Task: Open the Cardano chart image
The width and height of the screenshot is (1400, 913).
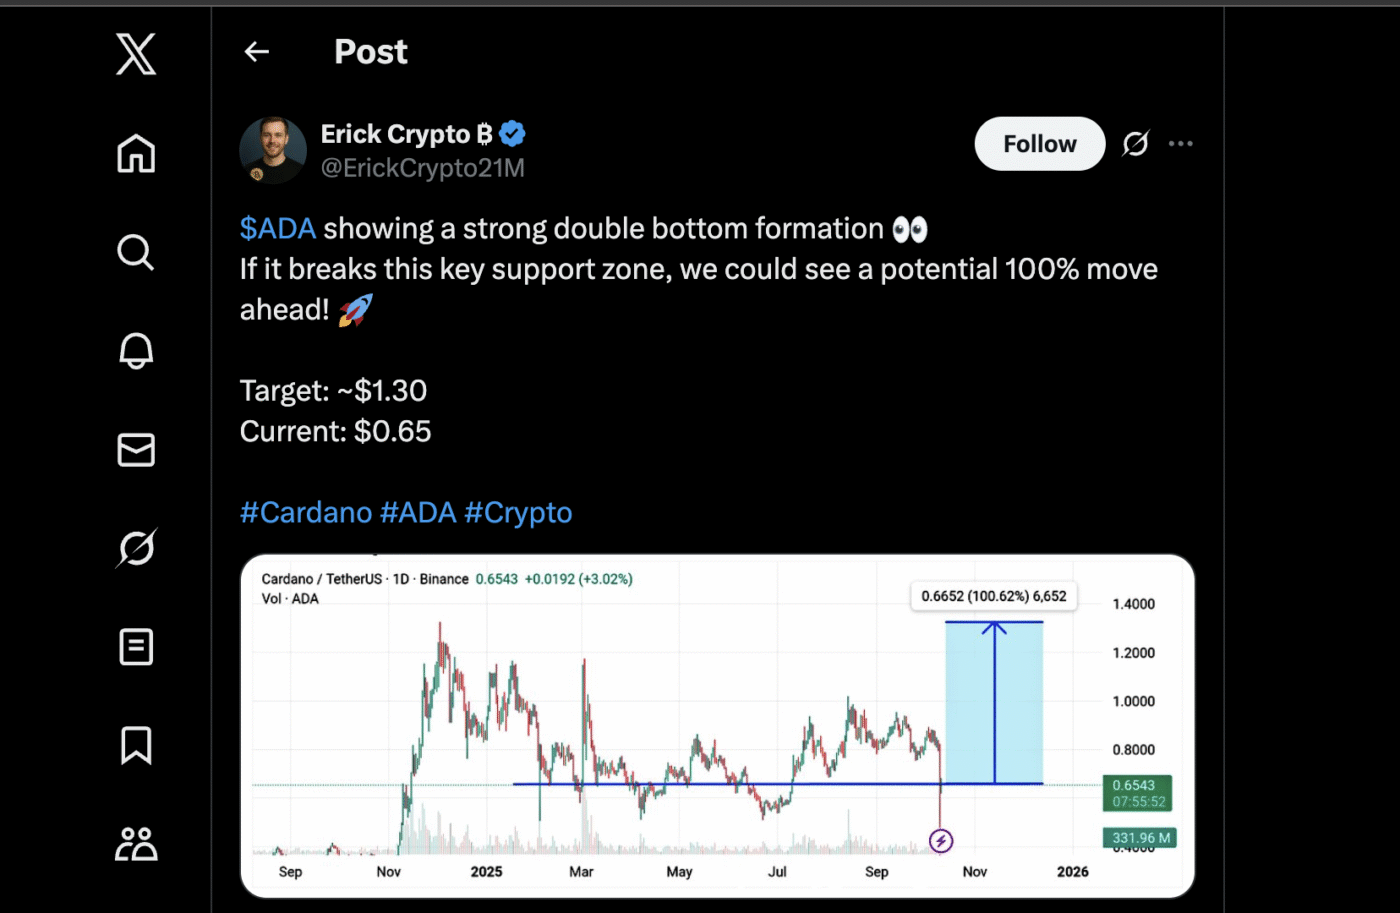Action: 717,725
